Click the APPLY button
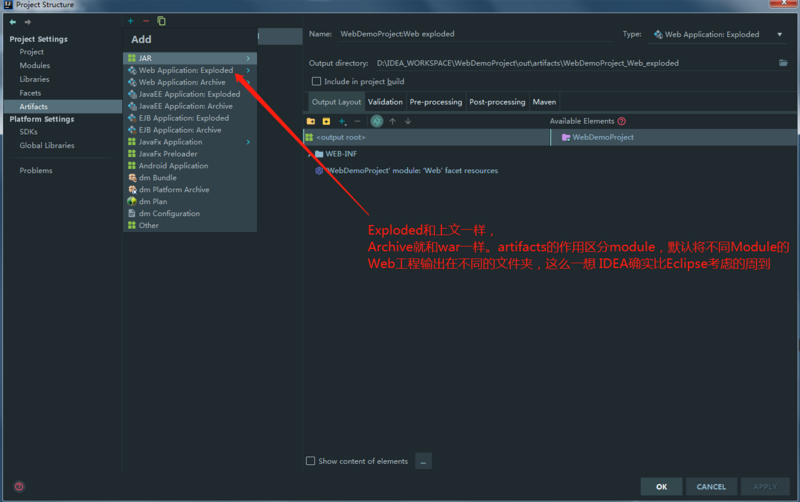Image resolution: width=800 pixels, height=502 pixels. (765, 487)
